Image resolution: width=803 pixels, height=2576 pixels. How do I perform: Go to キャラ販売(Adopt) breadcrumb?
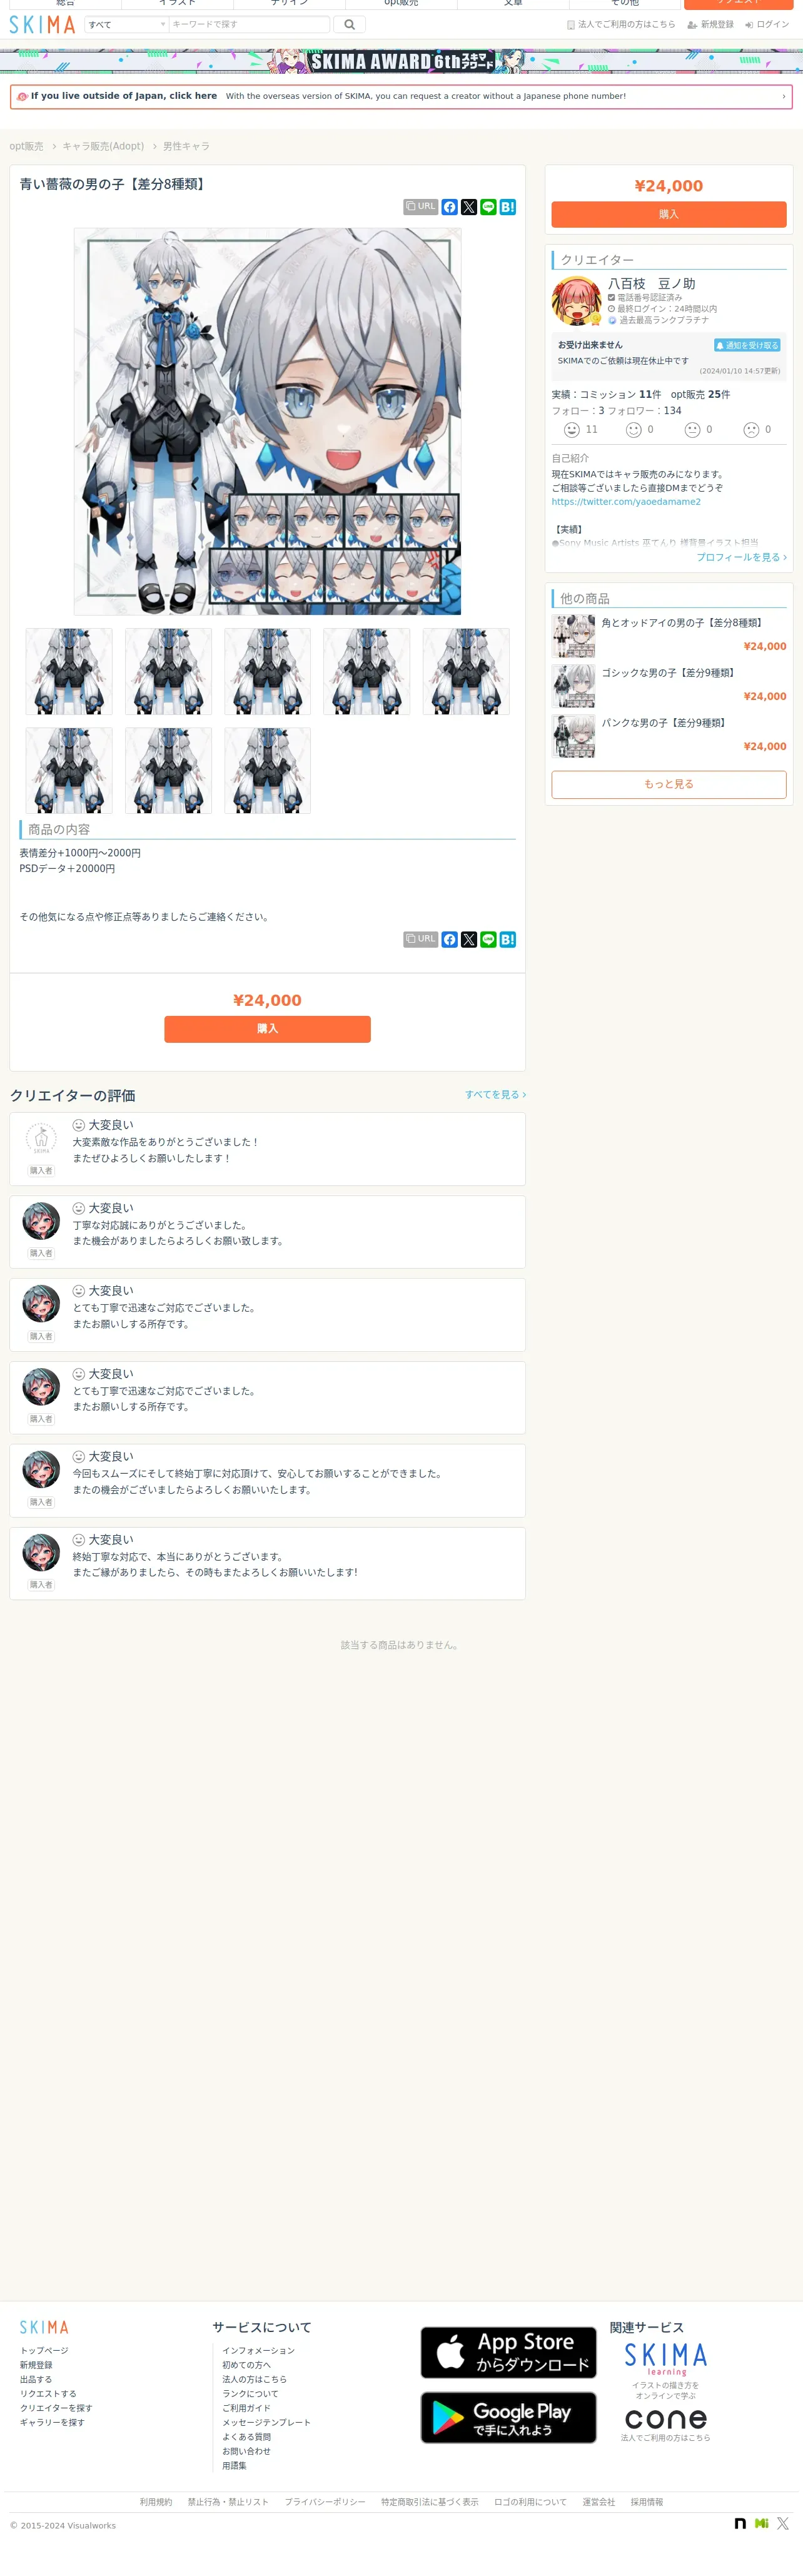tap(103, 146)
